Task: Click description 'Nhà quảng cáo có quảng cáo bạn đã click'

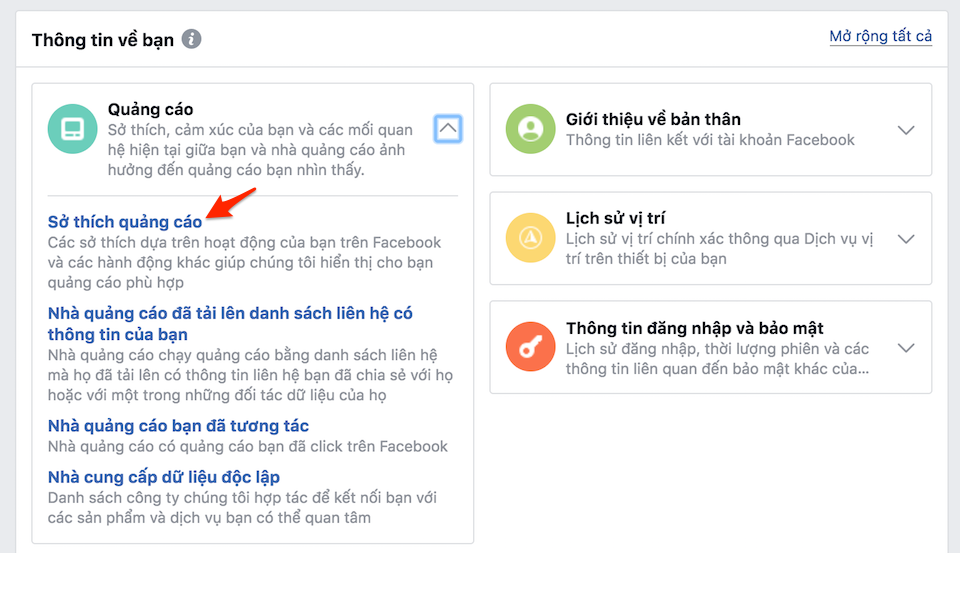Action: [x=247, y=446]
